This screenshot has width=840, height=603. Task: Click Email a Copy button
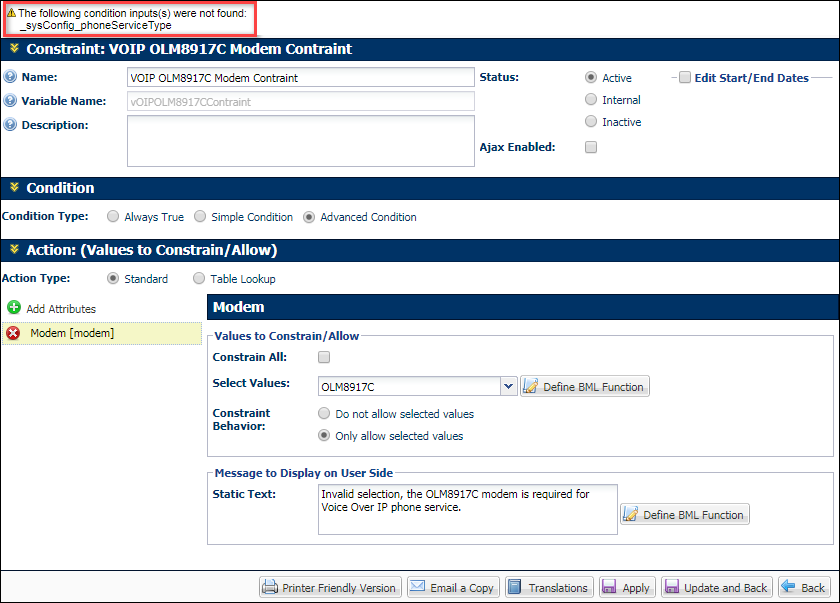coord(453,587)
